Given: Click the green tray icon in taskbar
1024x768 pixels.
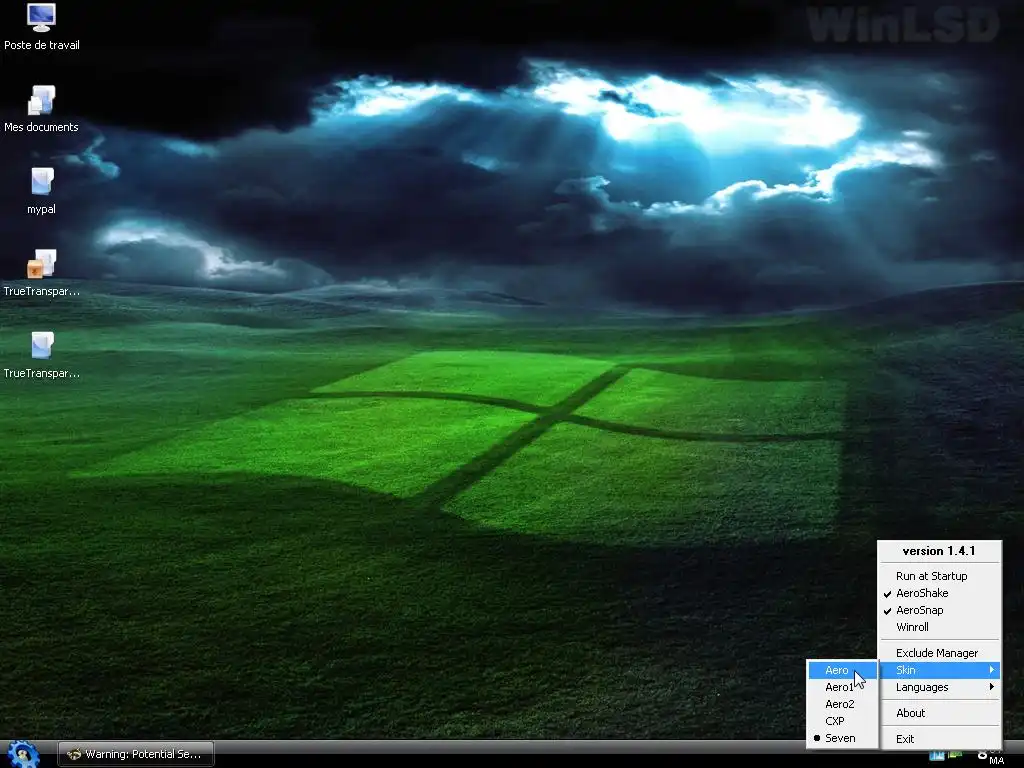Looking at the screenshot, I should pos(955,755).
